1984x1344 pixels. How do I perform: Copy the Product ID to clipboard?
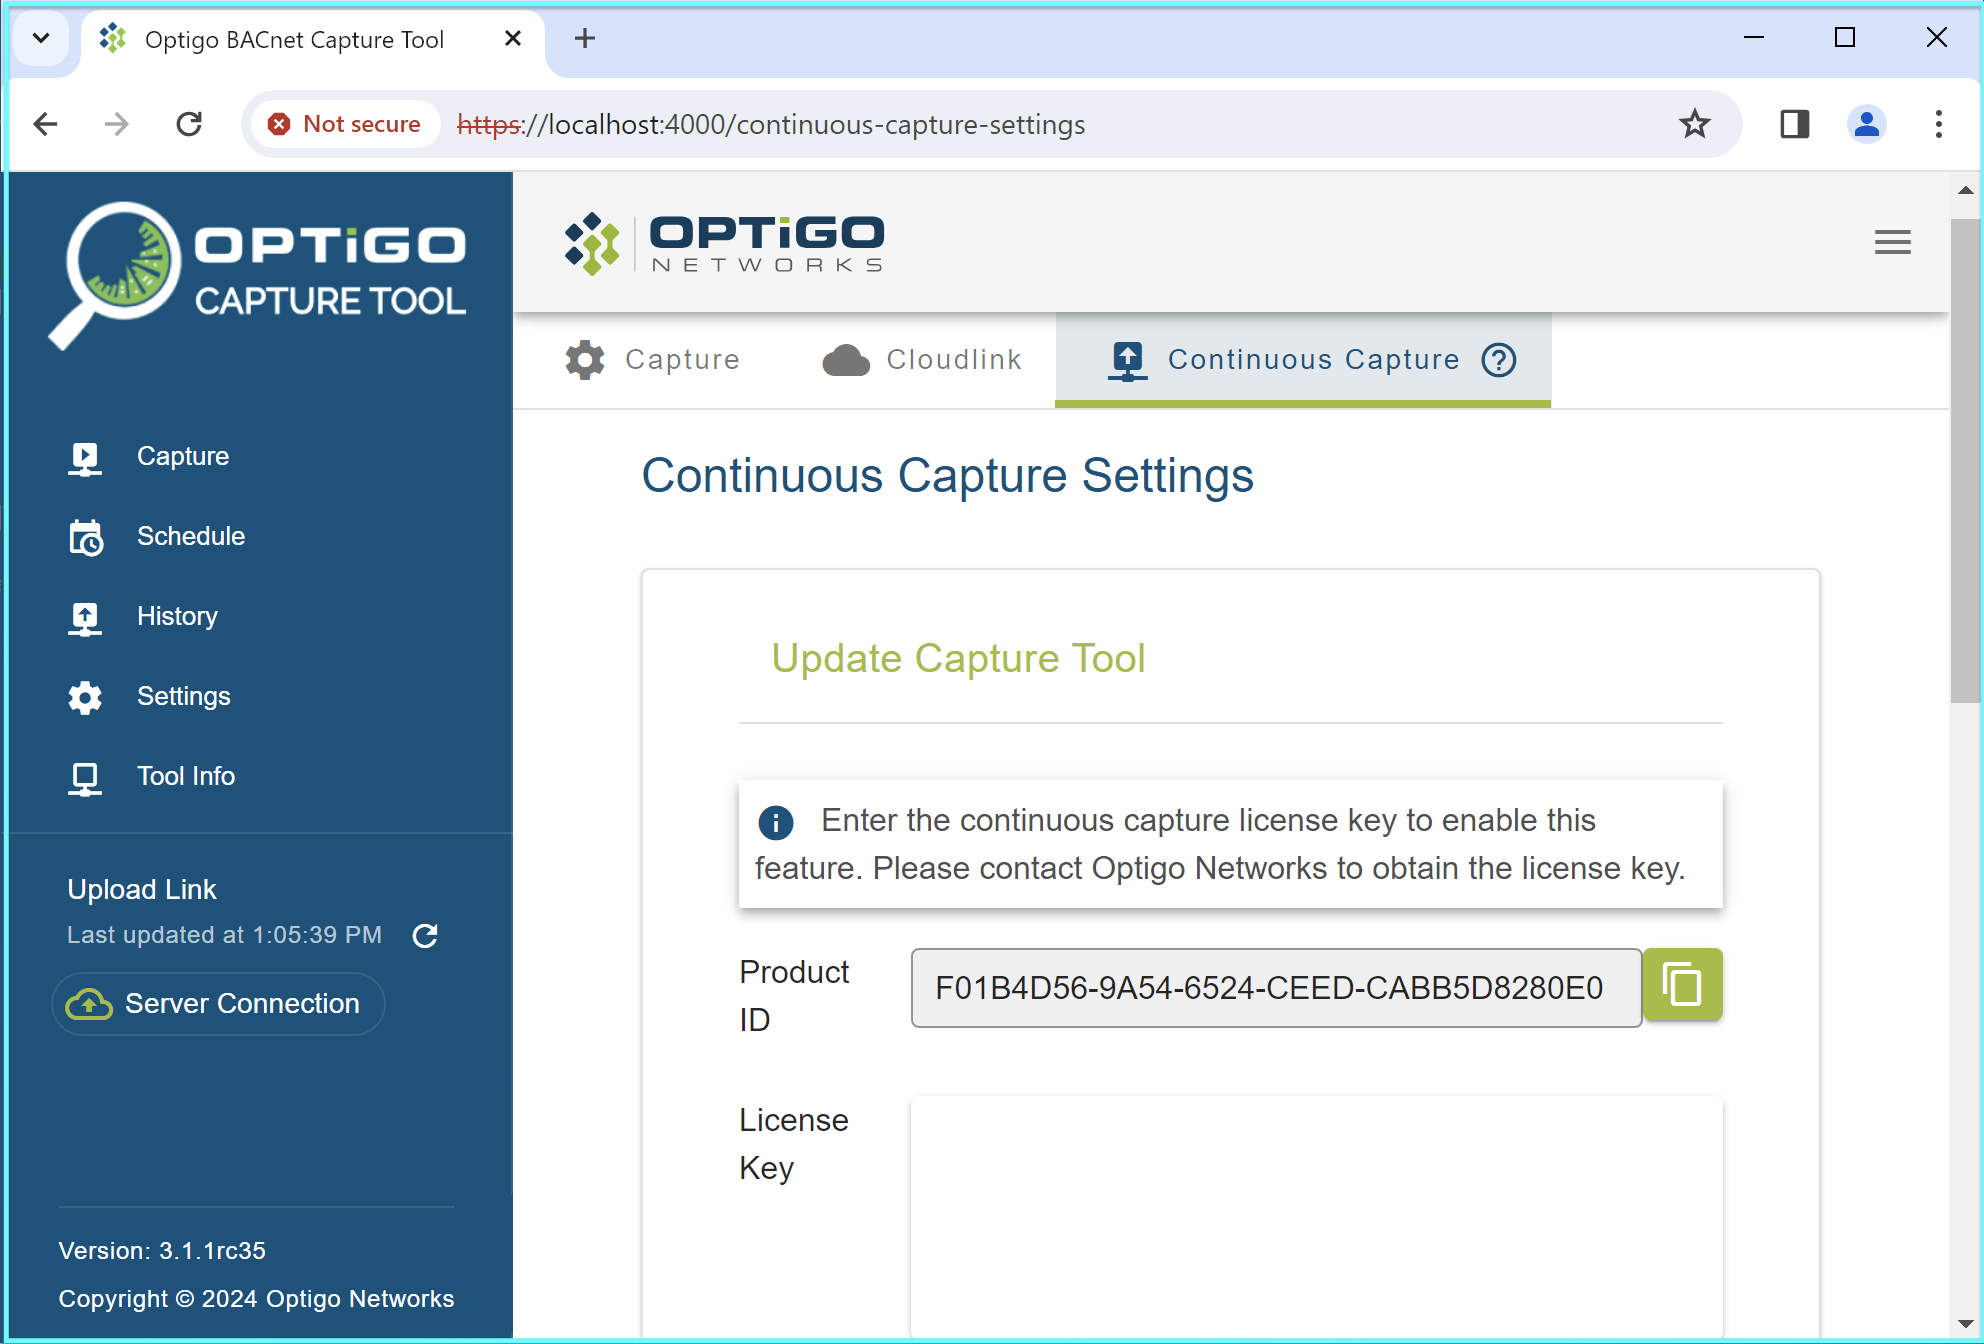pos(1682,985)
